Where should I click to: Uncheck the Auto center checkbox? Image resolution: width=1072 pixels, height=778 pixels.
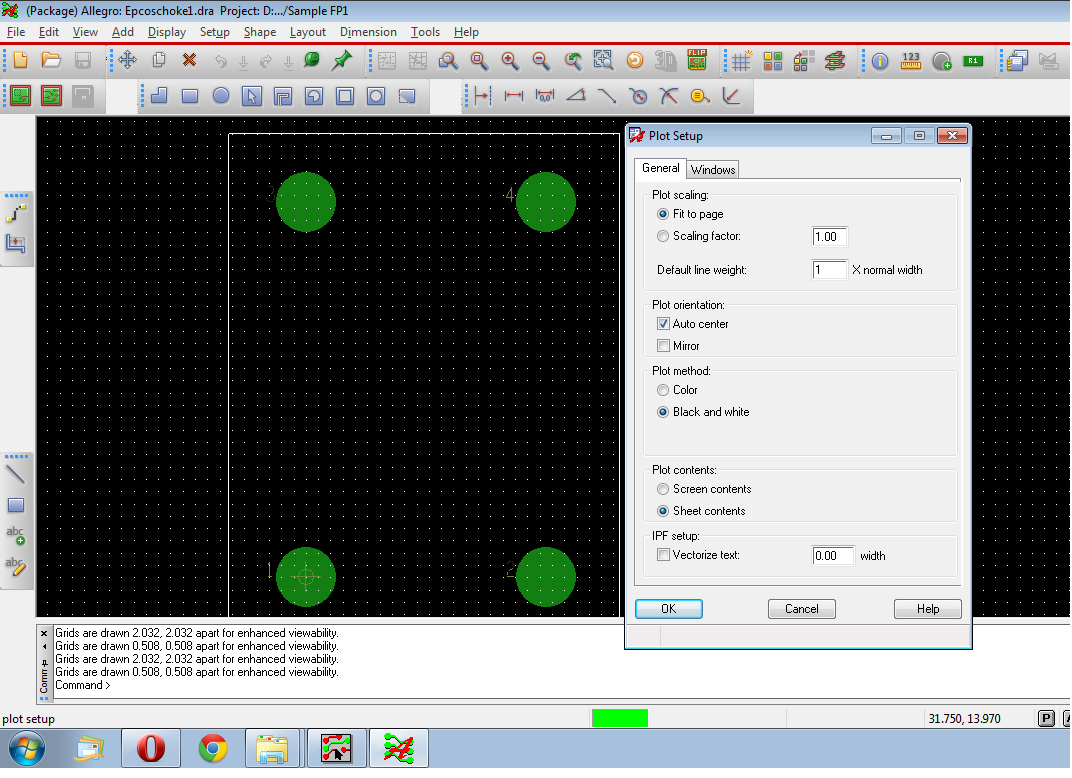point(663,323)
